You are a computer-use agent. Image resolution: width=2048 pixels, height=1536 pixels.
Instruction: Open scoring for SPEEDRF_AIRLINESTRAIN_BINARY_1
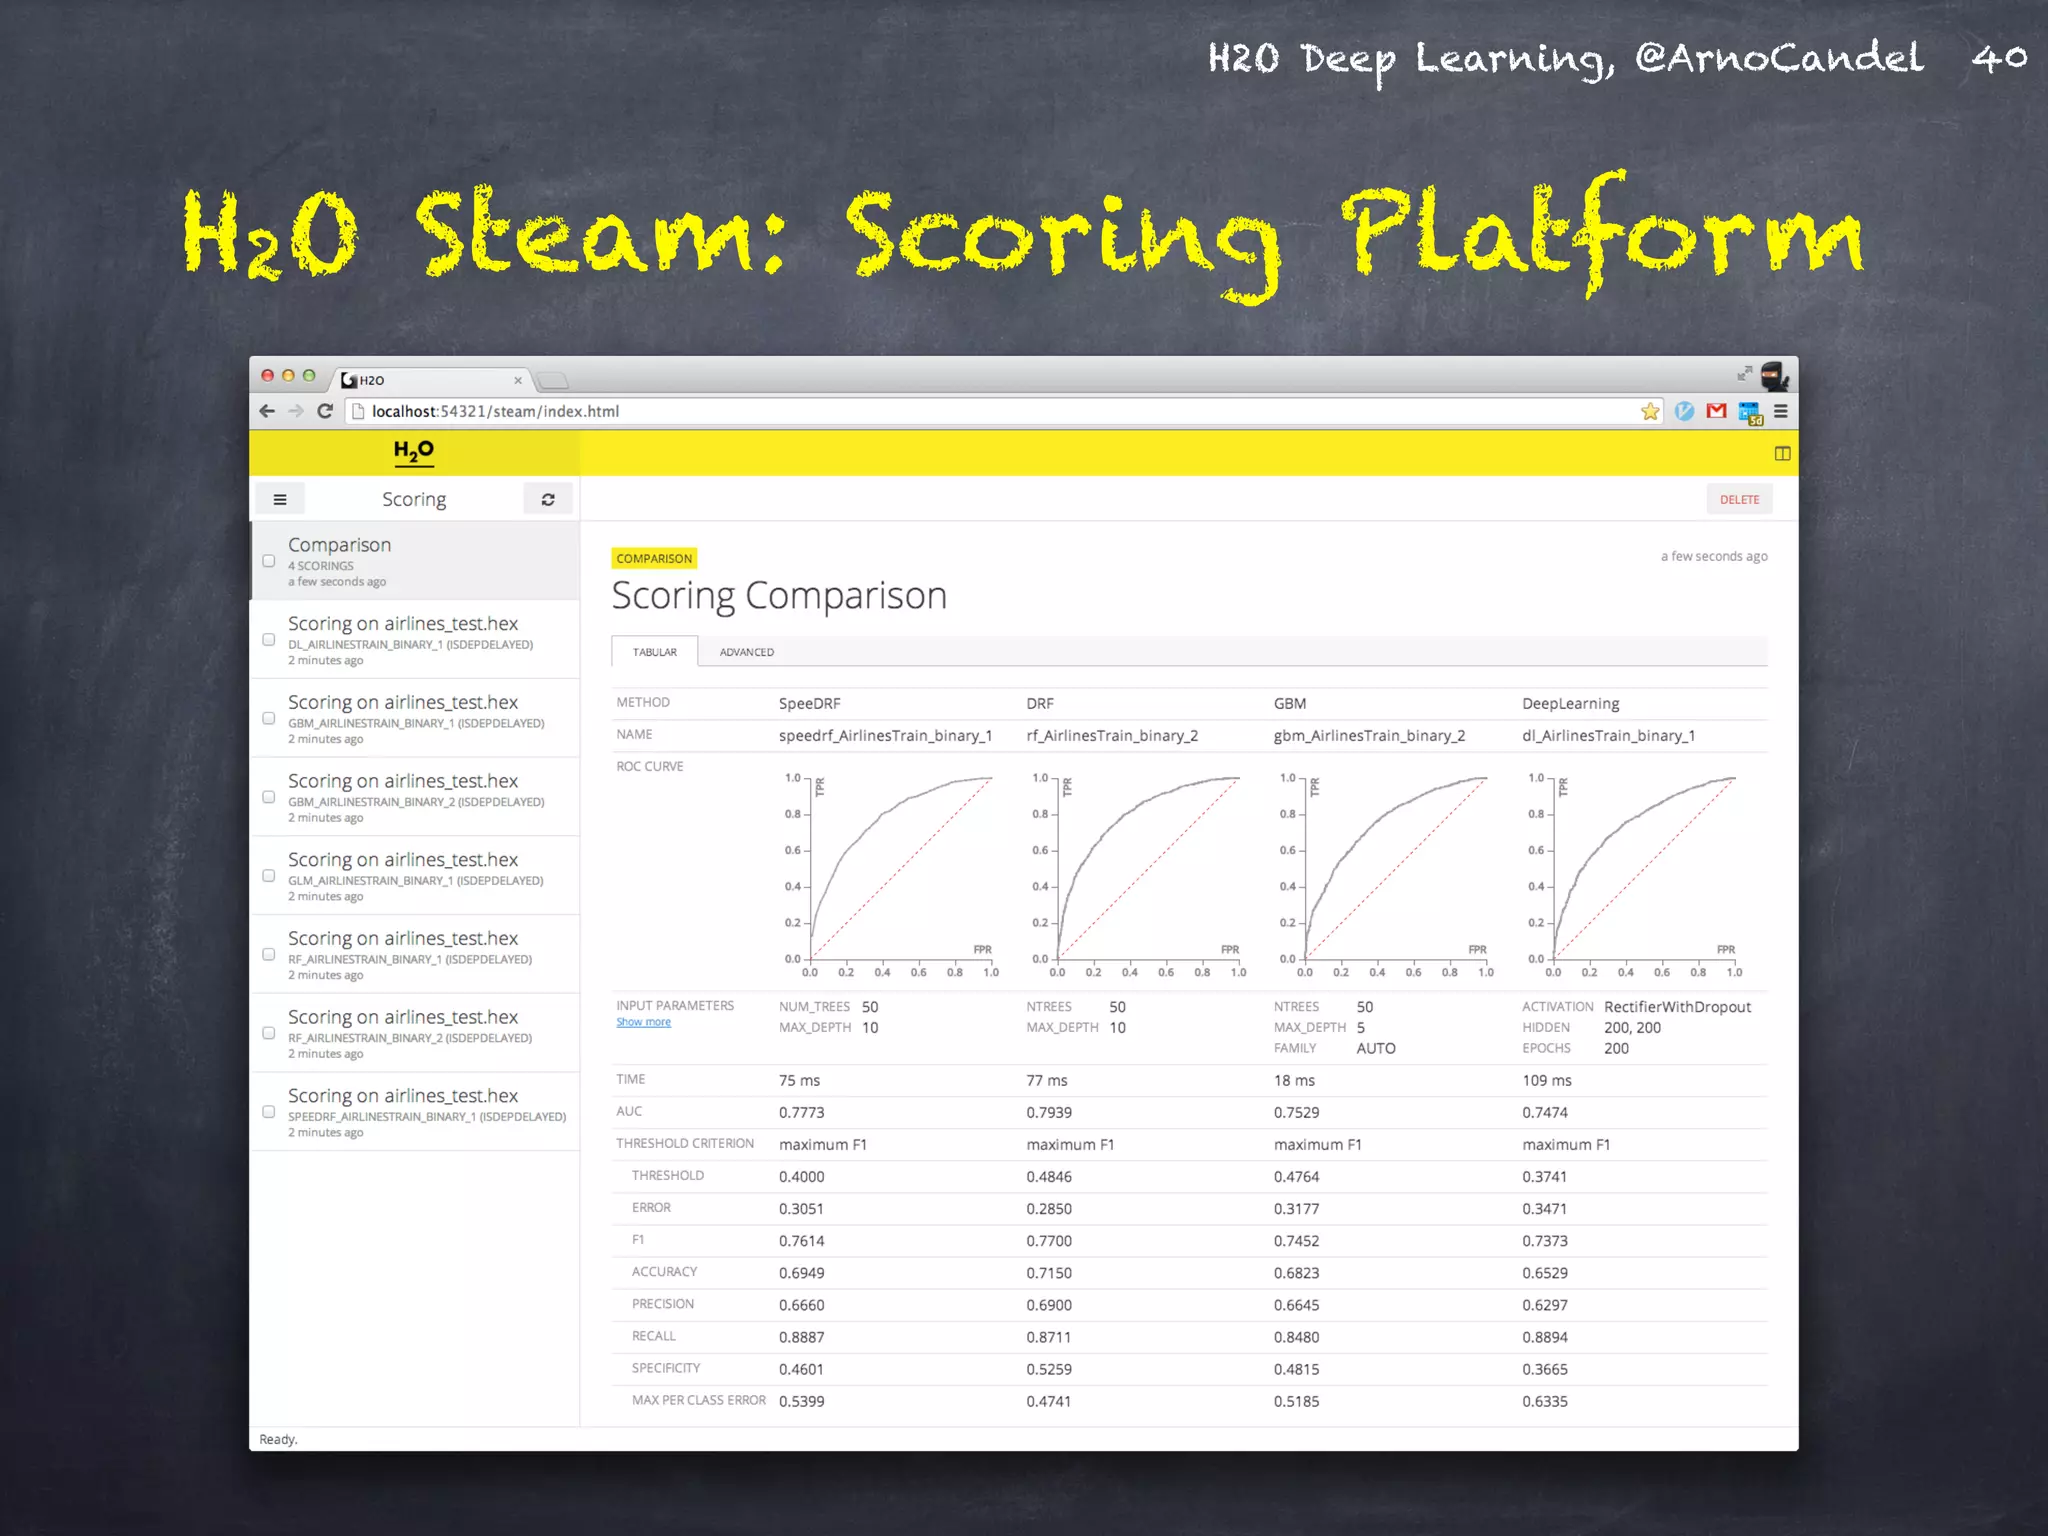415,1112
